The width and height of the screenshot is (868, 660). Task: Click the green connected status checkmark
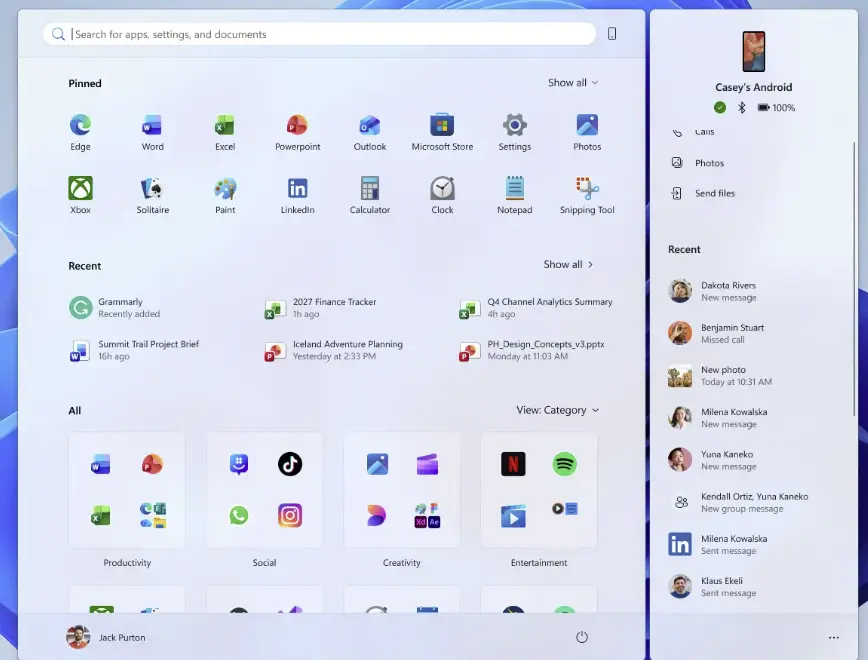[x=720, y=107]
